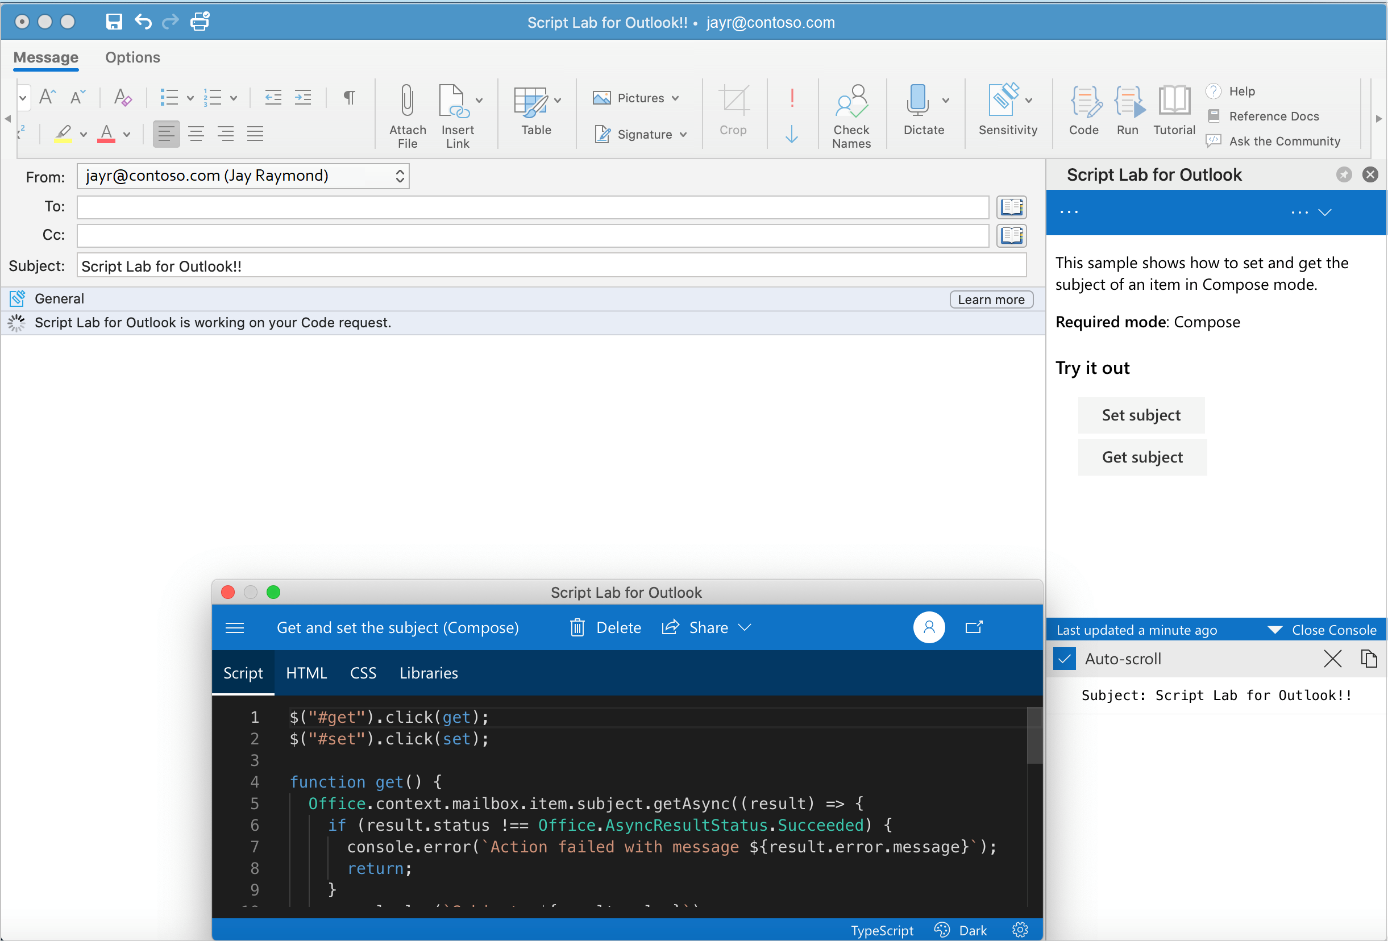Switch to the Options ribbon tab

click(x=132, y=58)
